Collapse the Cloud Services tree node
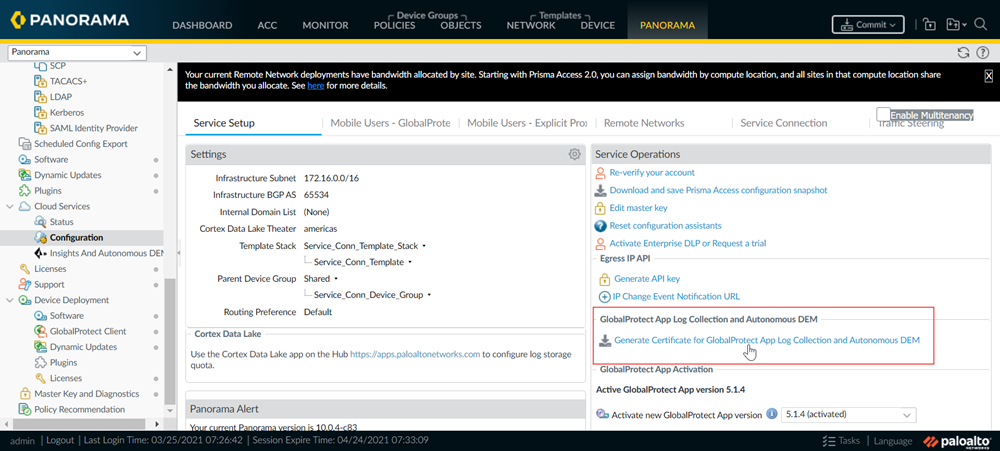 (10, 206)
